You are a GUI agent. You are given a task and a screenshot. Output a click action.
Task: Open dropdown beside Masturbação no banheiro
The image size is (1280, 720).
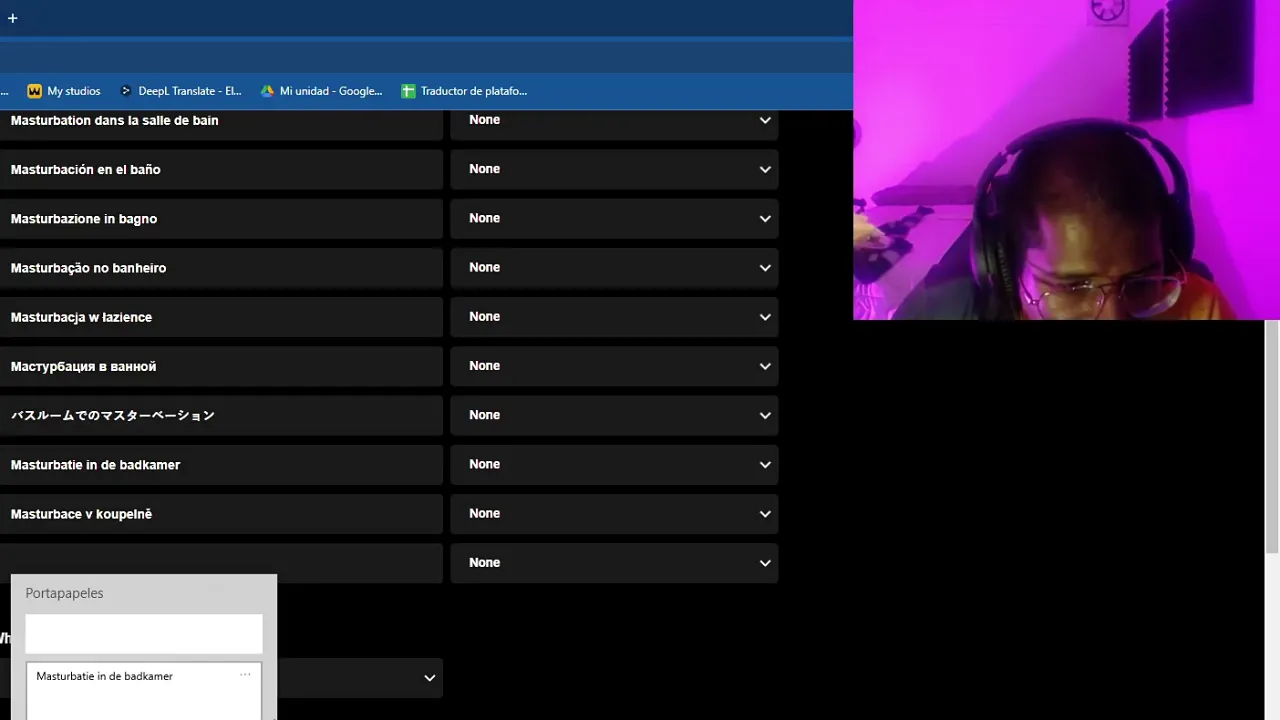pos(614,268)
